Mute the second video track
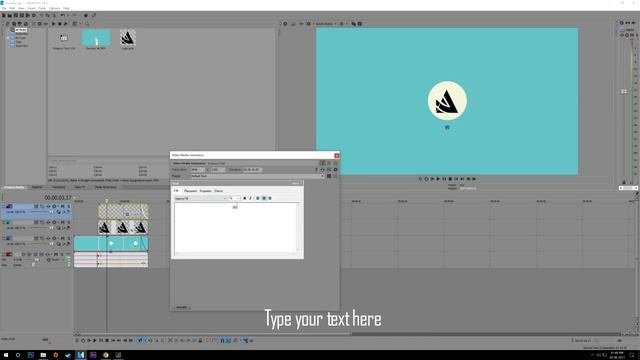Viewport: 640px width, 360px height. point(62,222)
